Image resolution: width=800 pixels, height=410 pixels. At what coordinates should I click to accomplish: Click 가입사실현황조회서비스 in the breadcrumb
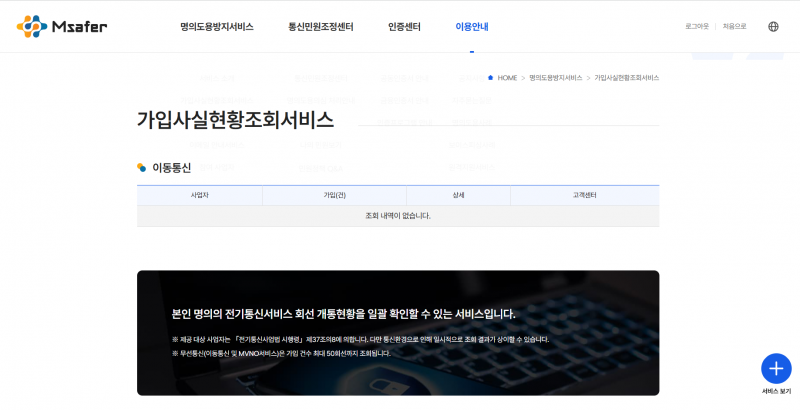627,78
